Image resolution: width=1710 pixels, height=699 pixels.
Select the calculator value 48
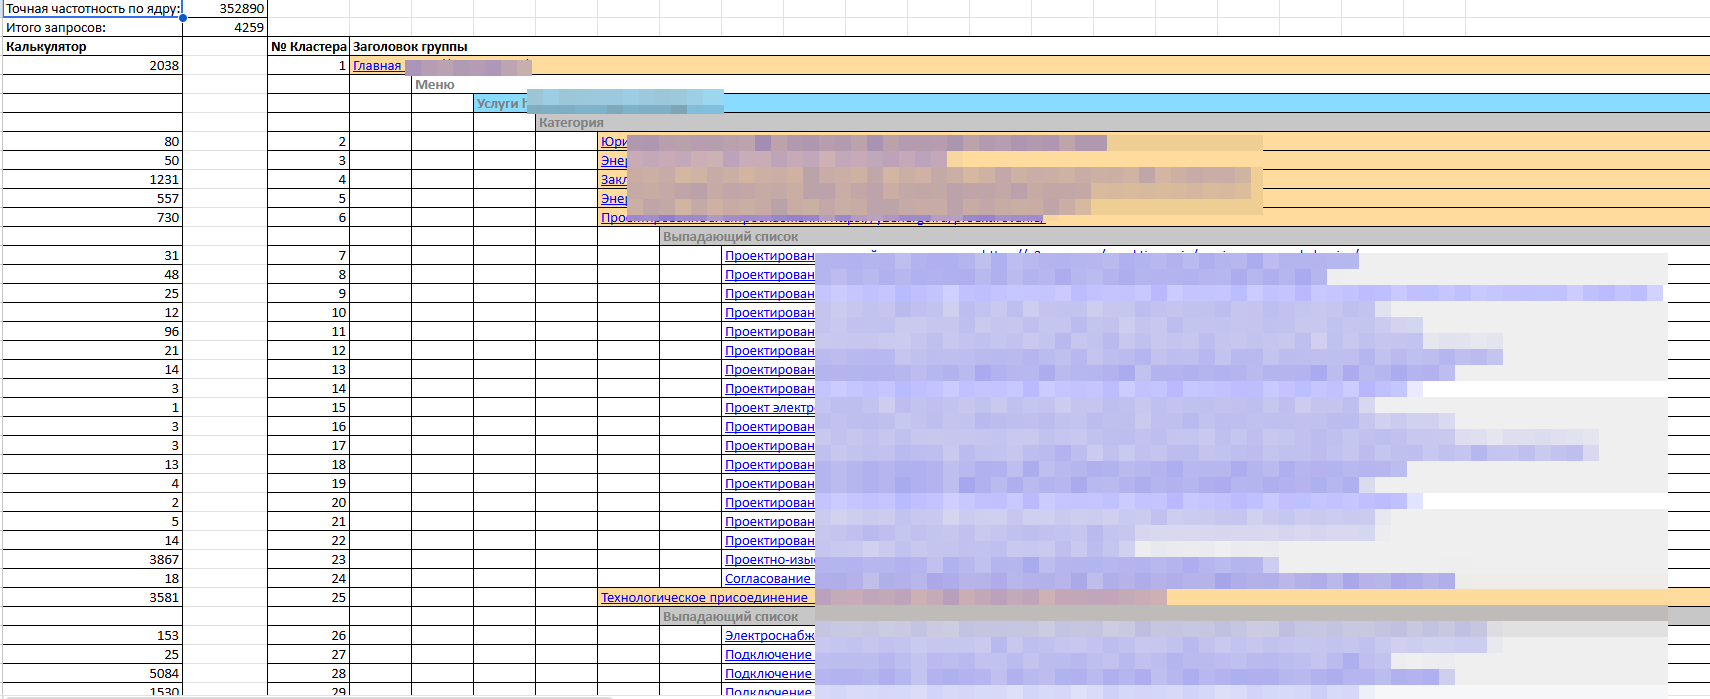click(x=93, y=275)
